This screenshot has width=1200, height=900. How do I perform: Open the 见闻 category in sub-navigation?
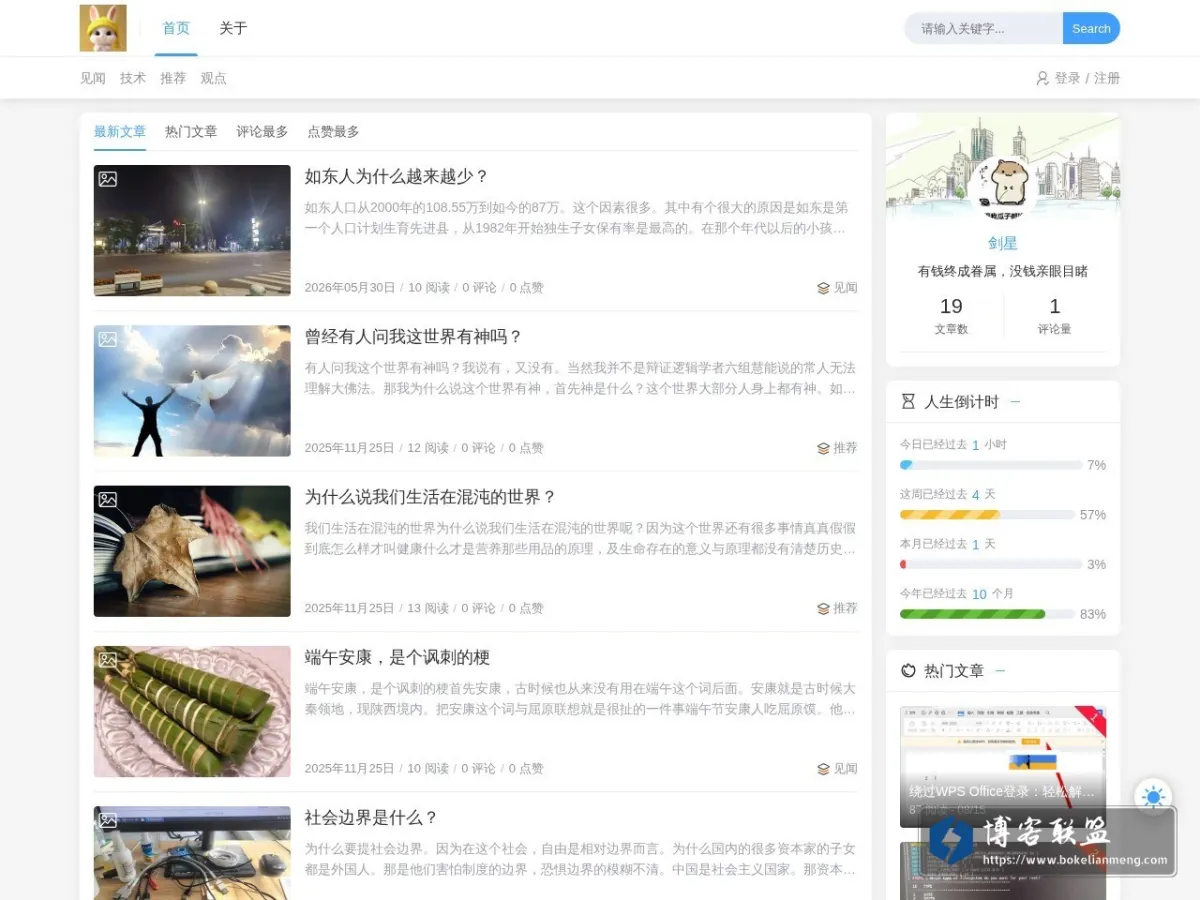click(x=93, y=78)
